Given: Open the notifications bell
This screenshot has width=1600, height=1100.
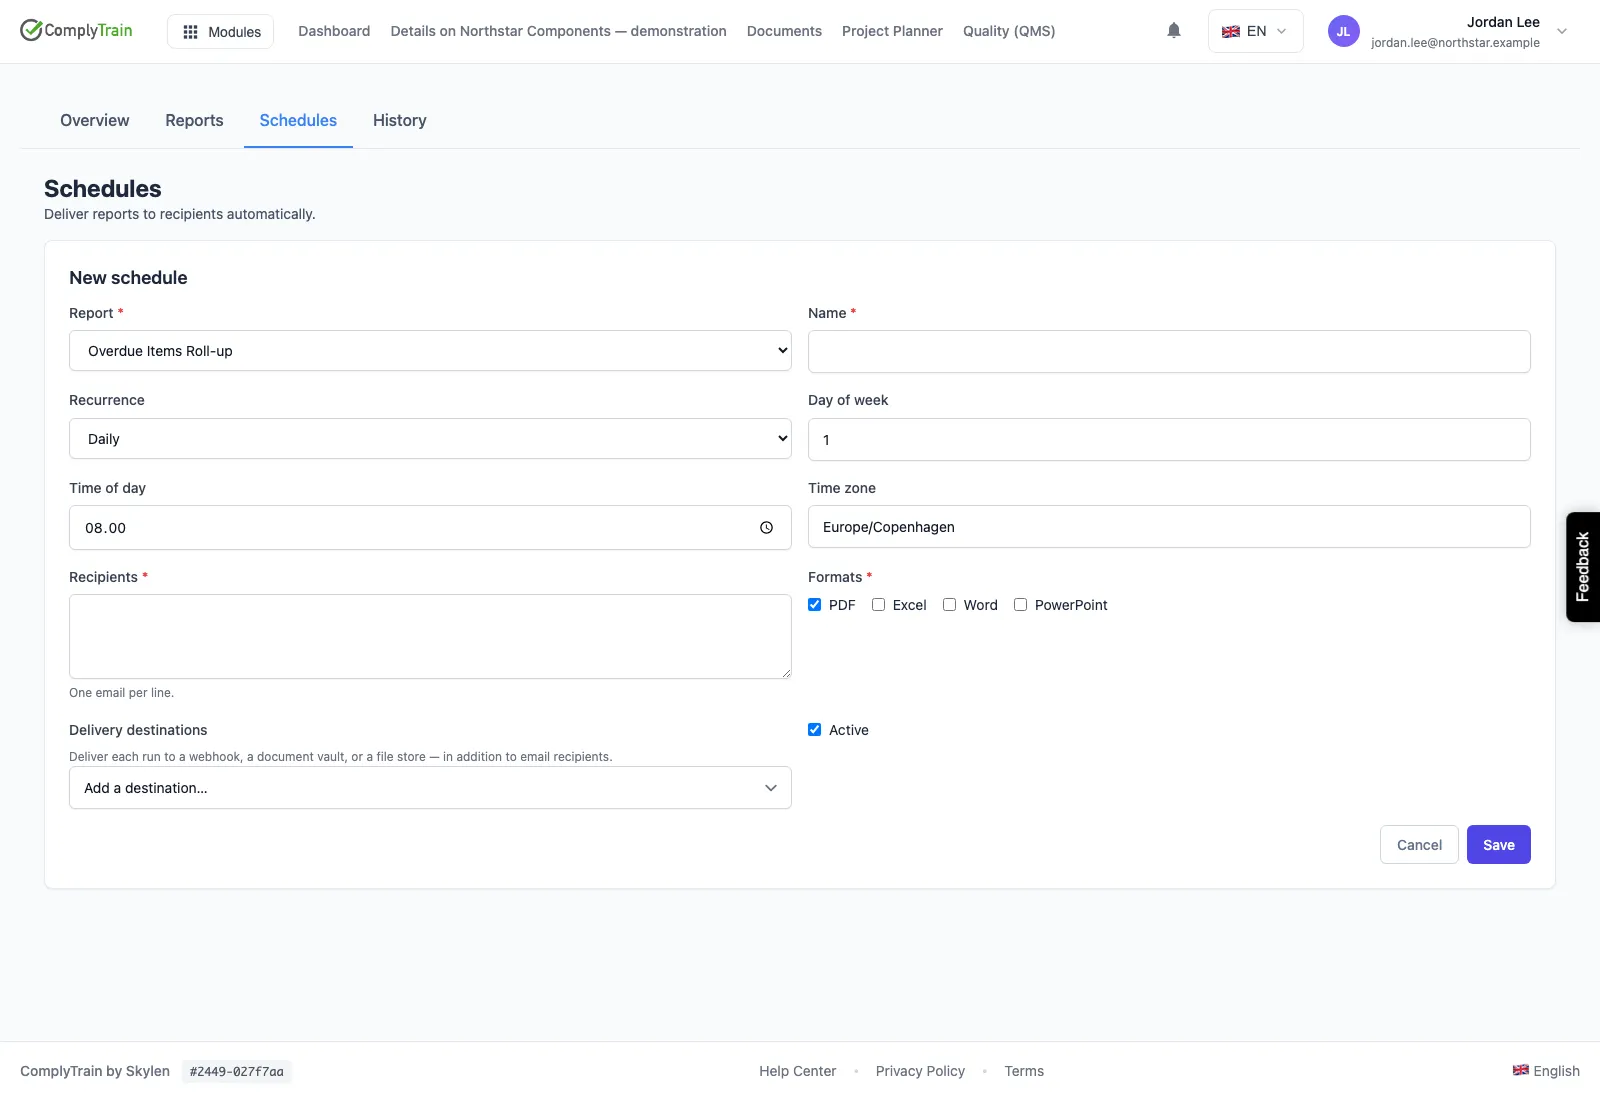Looking at the screenshot, I should tap(1174, 31).
